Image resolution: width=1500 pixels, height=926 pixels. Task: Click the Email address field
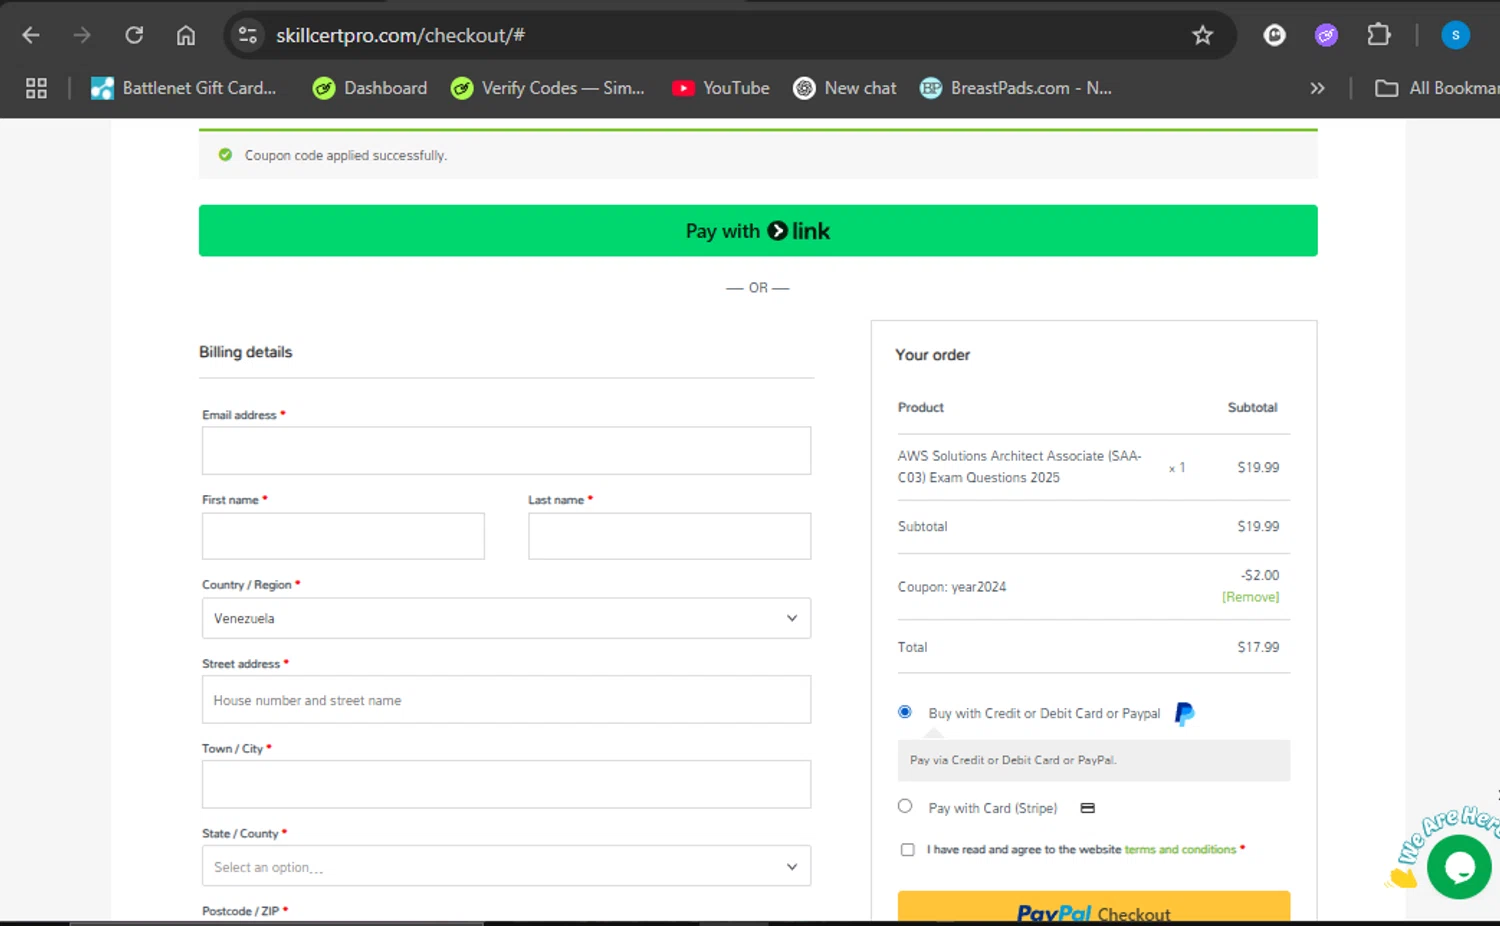coord(506,451)
